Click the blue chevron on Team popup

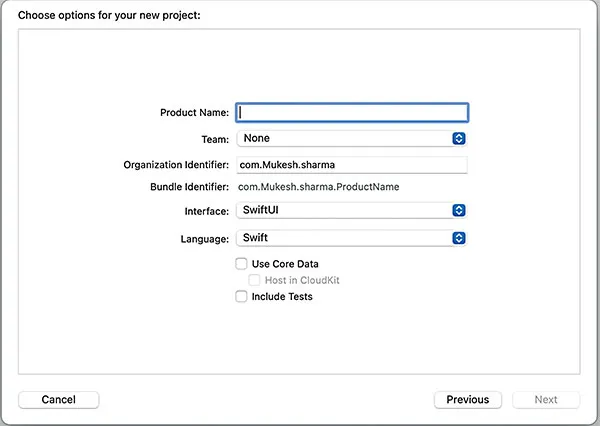click(459, 139)
